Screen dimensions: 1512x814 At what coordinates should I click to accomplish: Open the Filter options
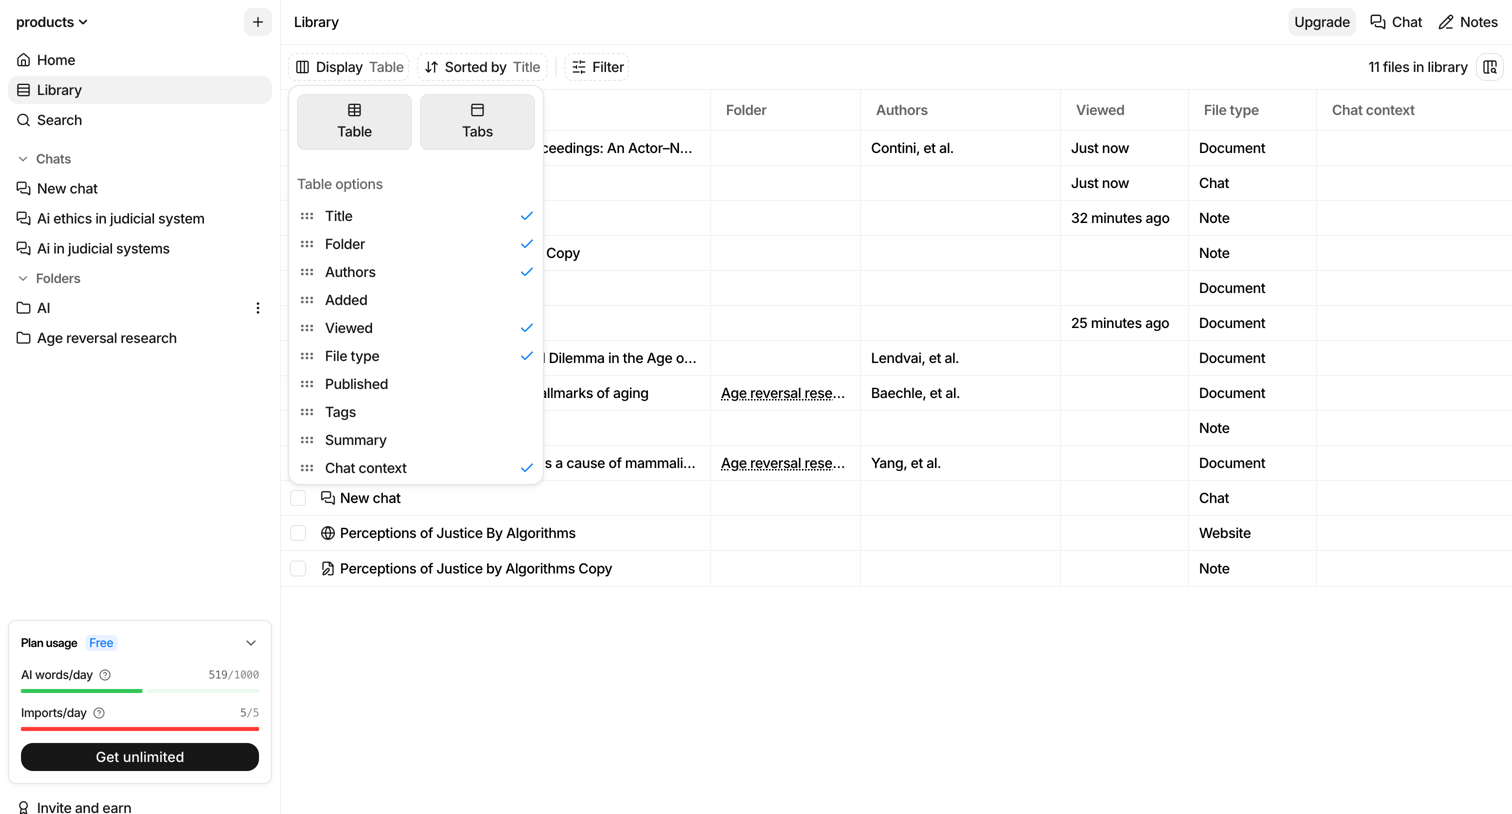[x=597, y=67]
